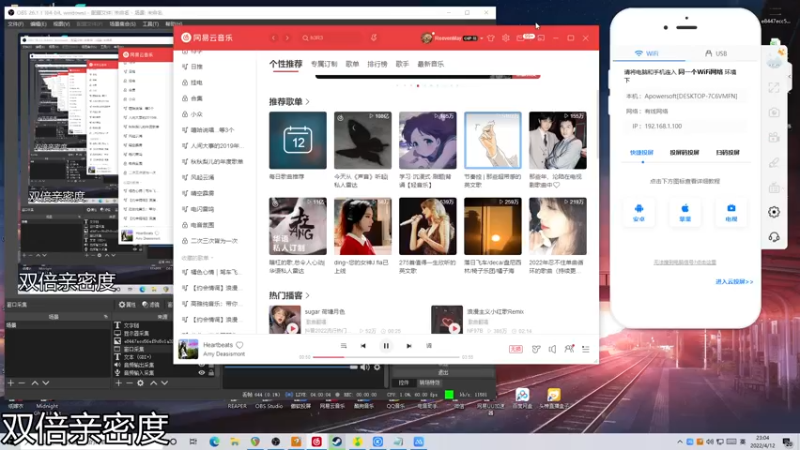Switch to the 歌单 tab
800x450 pixels.
pyautogui.click(x=352, y=64)
